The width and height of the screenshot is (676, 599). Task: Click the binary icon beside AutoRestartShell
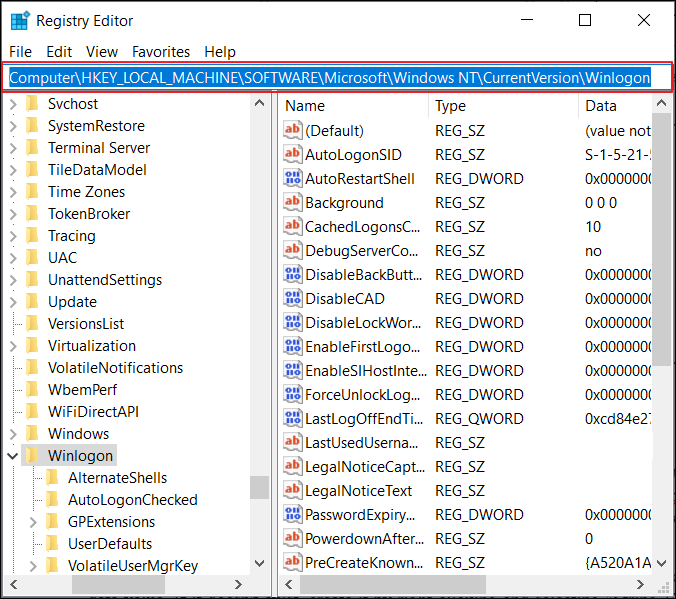(293, 178)
